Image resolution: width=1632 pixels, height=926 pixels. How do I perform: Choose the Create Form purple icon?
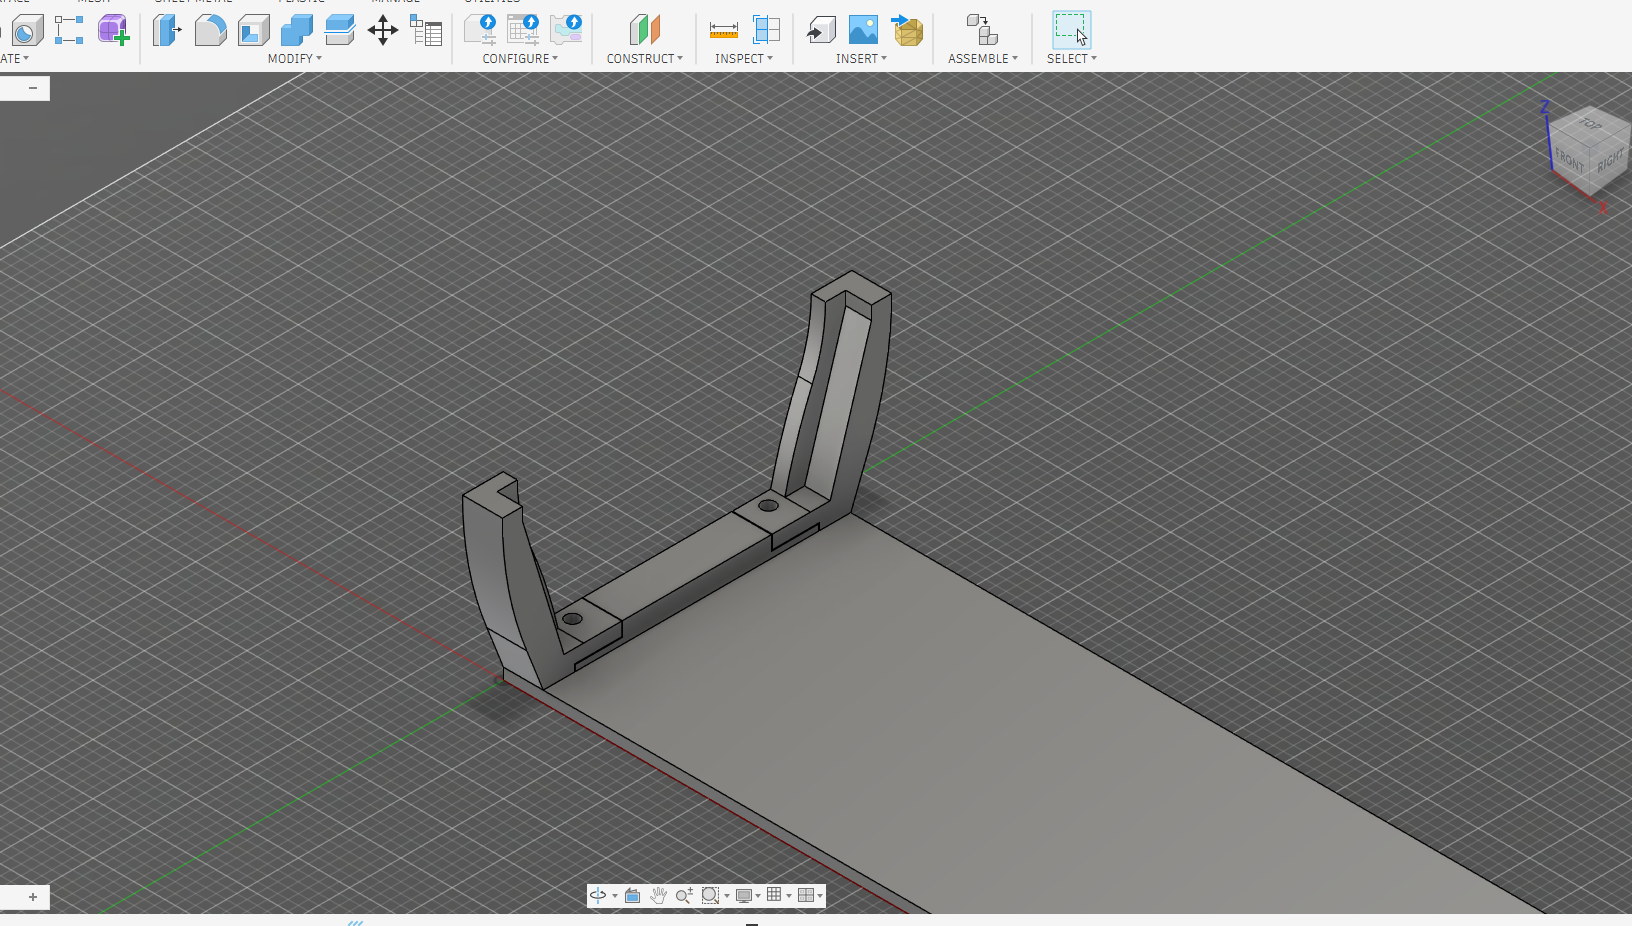[113, 30]
